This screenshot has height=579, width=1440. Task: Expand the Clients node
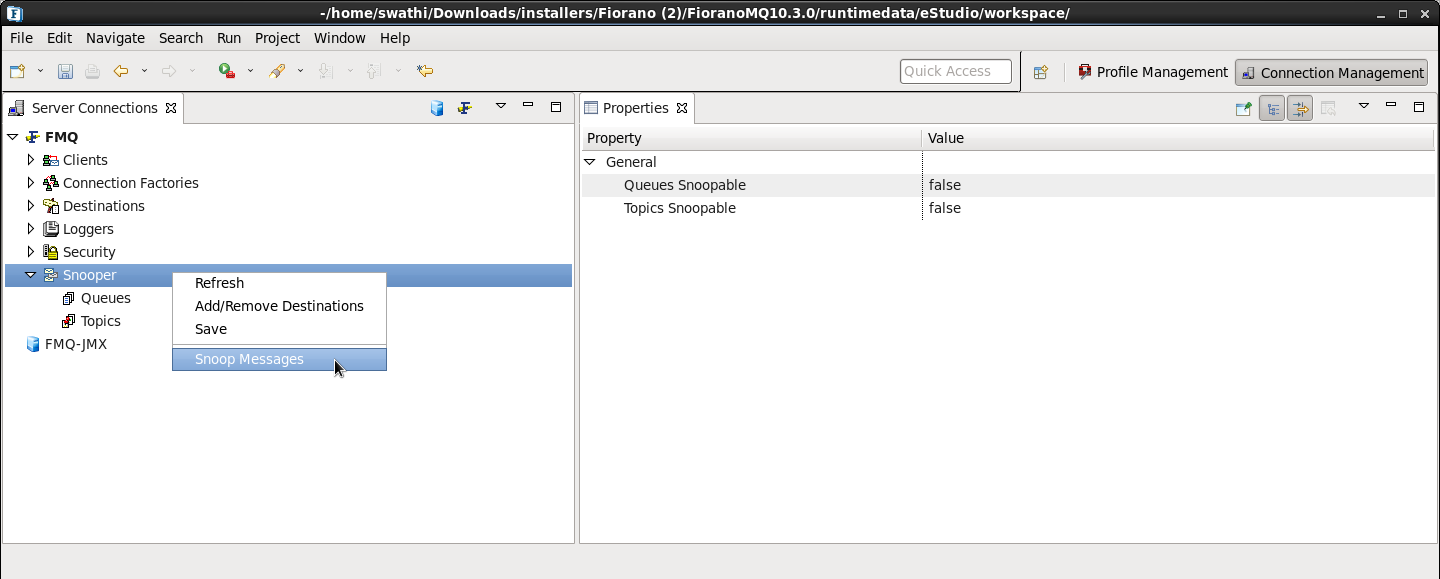click(x=30, y=160)
